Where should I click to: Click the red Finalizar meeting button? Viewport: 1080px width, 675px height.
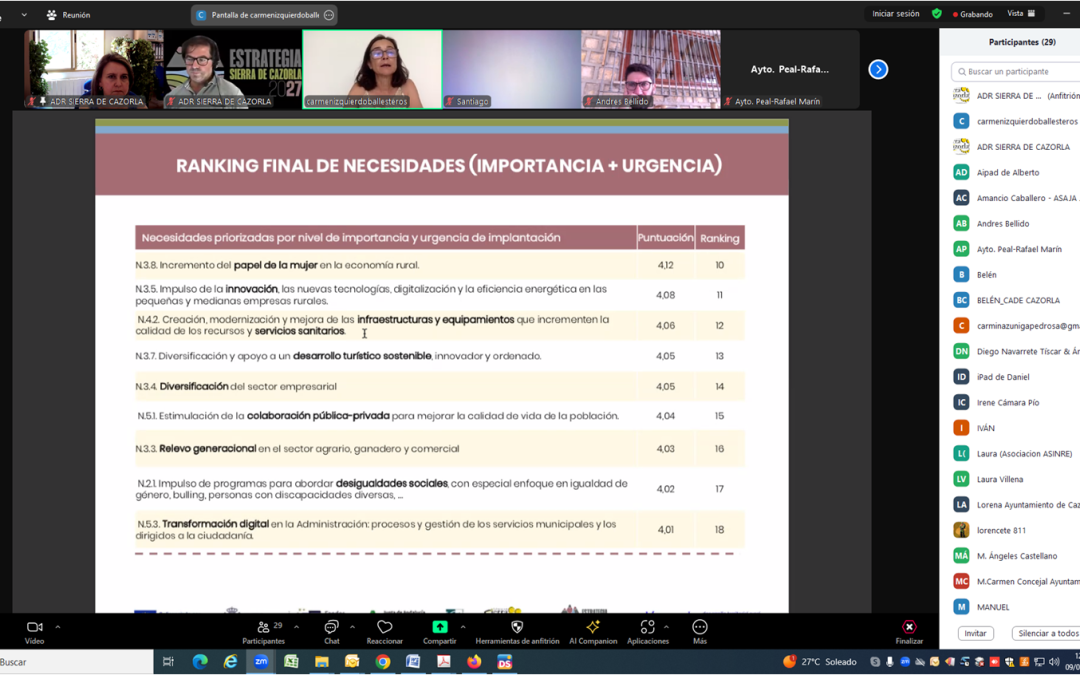coord(909,628)
